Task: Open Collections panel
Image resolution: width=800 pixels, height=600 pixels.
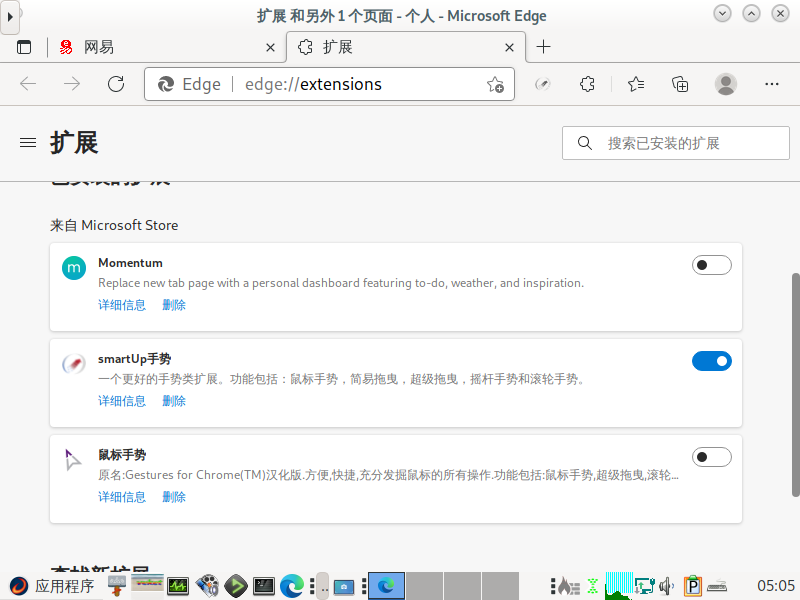Action: 680,84
